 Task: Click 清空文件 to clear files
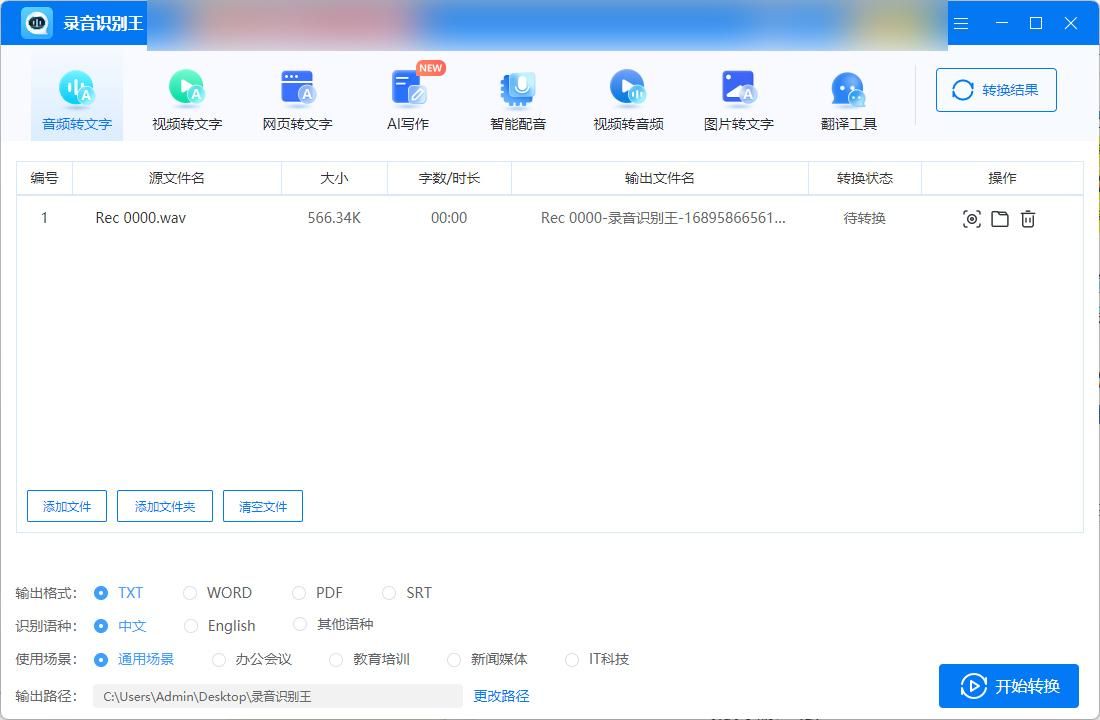coord(263,506)
